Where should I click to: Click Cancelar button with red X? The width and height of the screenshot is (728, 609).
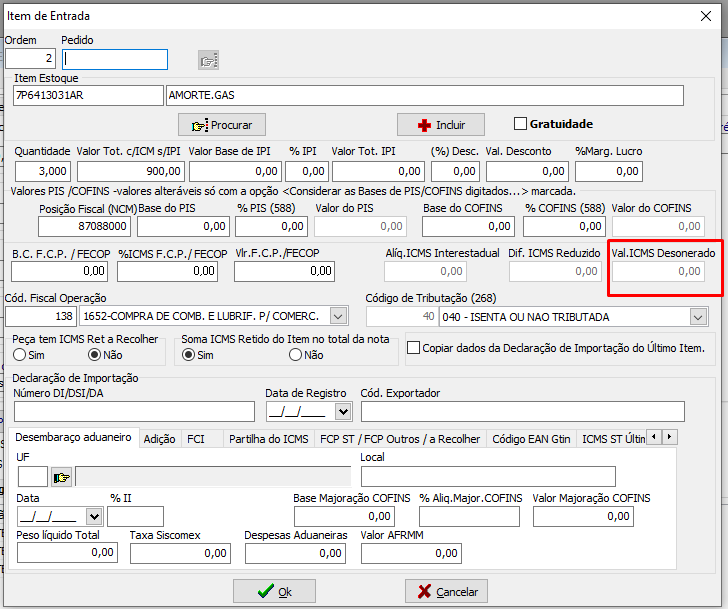point(446,591)
